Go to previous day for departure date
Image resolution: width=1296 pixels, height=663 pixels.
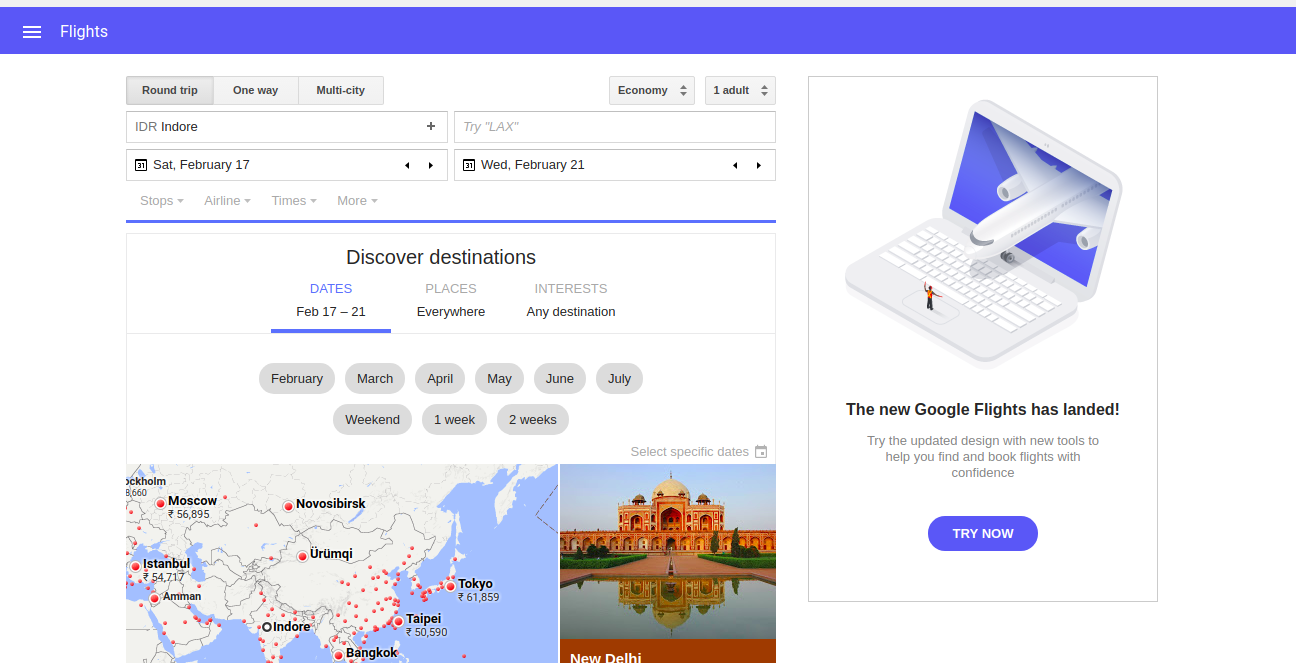pos(407,165)
